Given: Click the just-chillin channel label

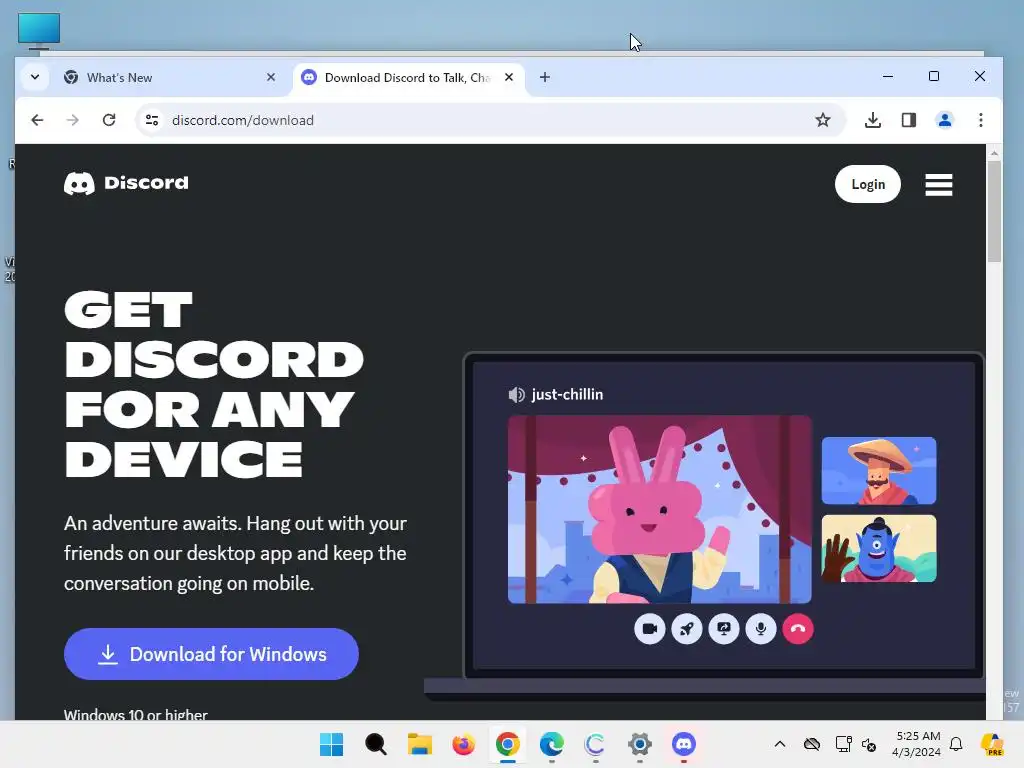Looking at the screenshot, I should [567, 394].
